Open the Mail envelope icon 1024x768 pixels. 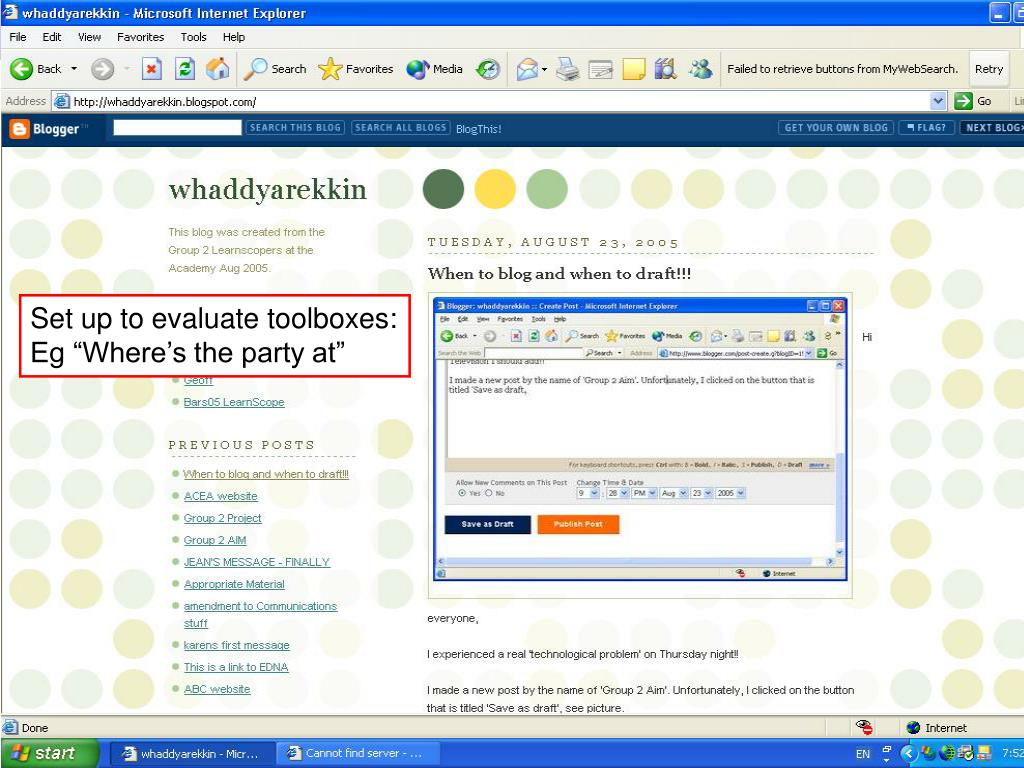pyautogui.click(x=527, y=69)
